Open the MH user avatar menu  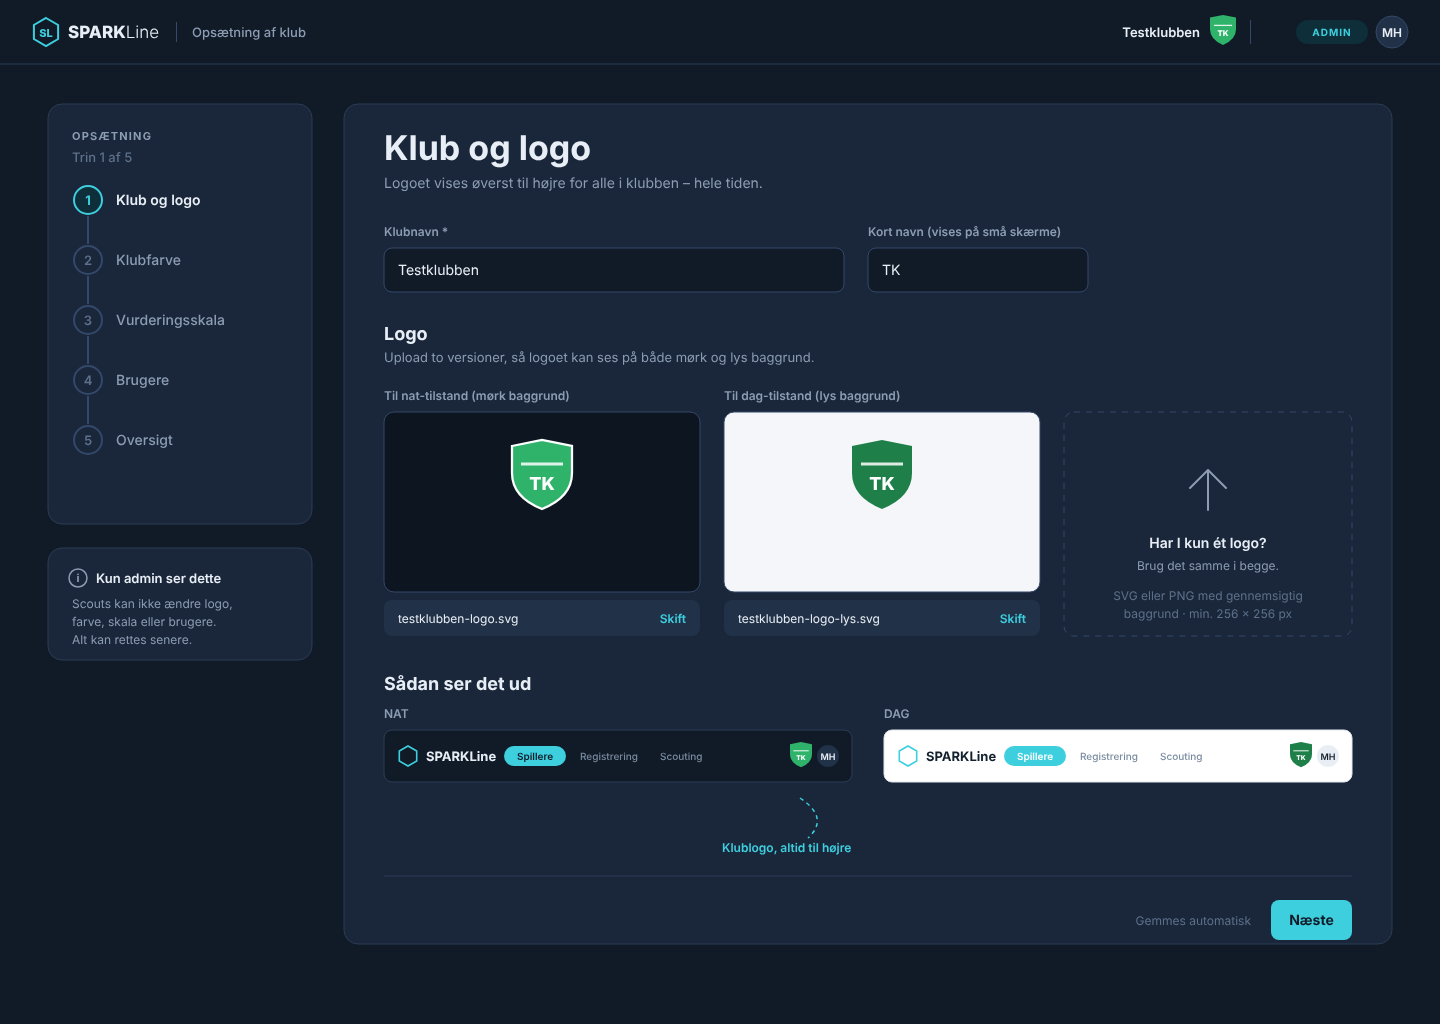click(1392, 32)
